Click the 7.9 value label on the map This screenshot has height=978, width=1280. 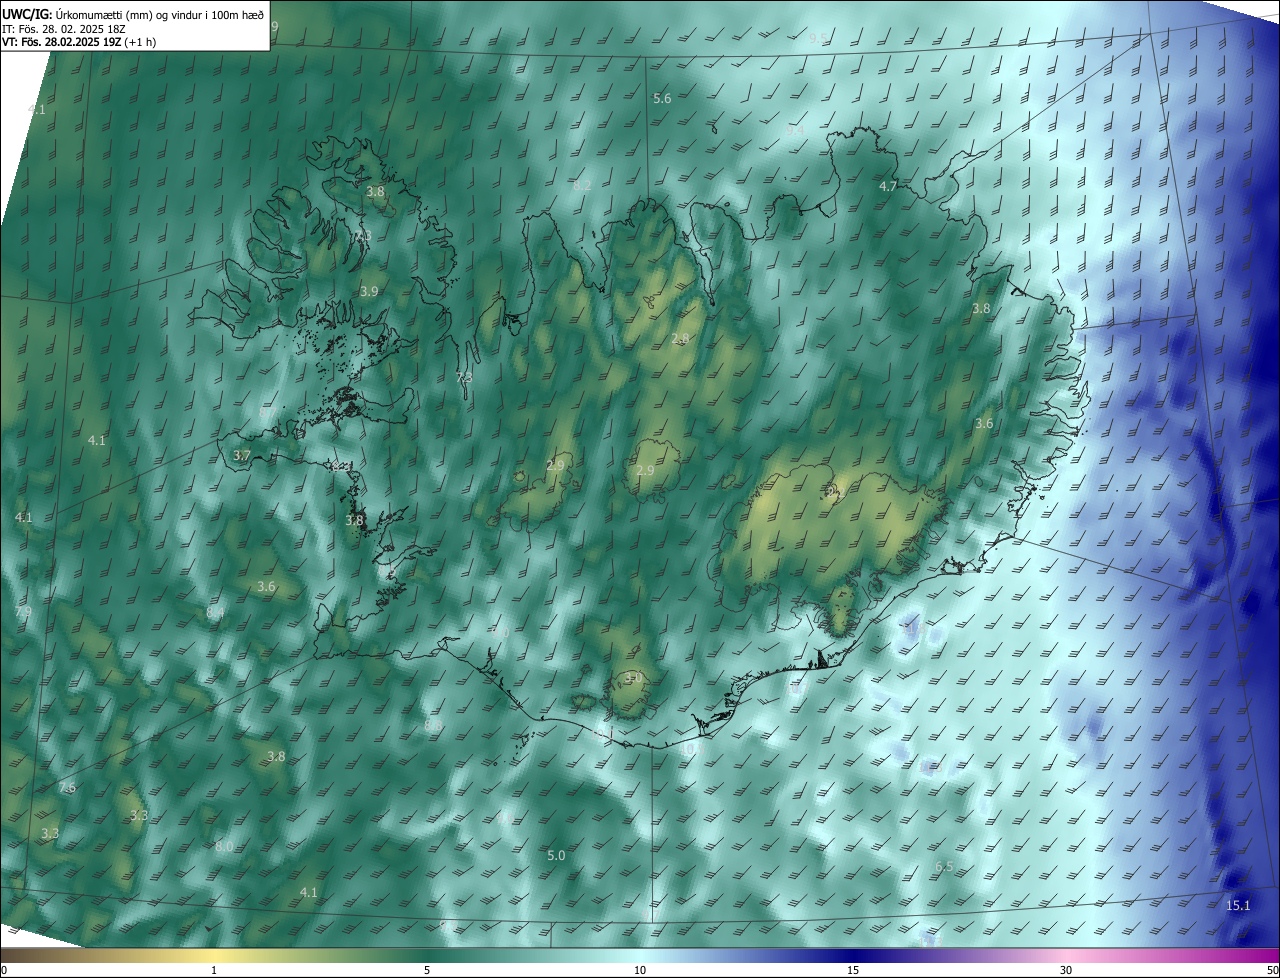(x=23, y=611)
